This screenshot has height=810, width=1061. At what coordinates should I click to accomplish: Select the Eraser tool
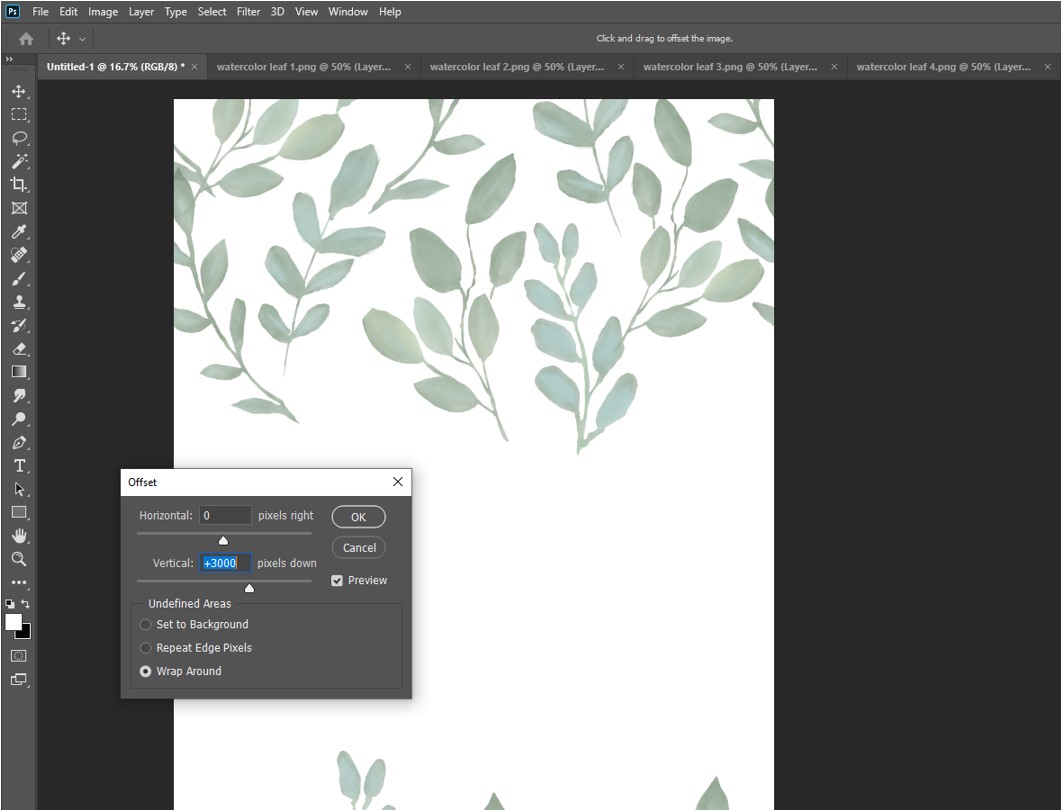click(x=19, y=349)
